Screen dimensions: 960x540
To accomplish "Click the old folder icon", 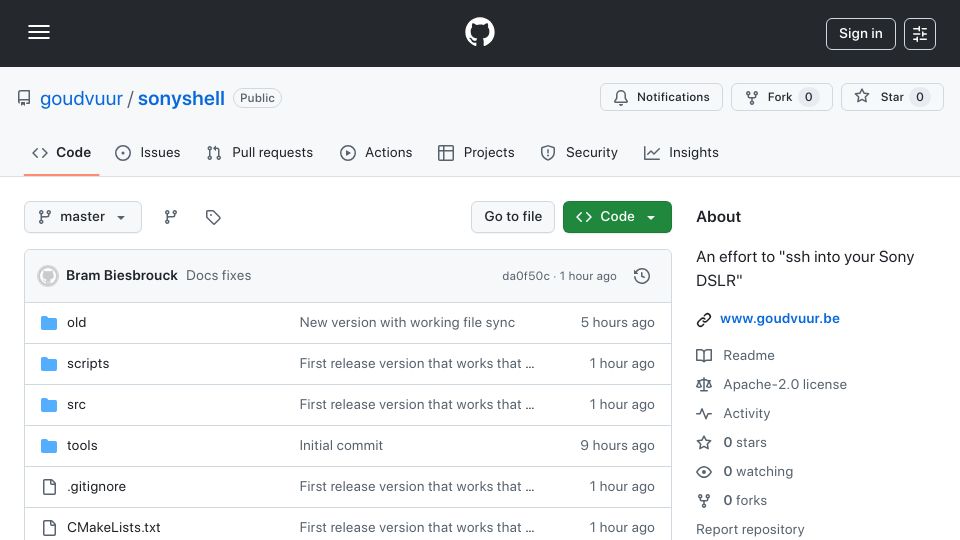I will [49, 323].
